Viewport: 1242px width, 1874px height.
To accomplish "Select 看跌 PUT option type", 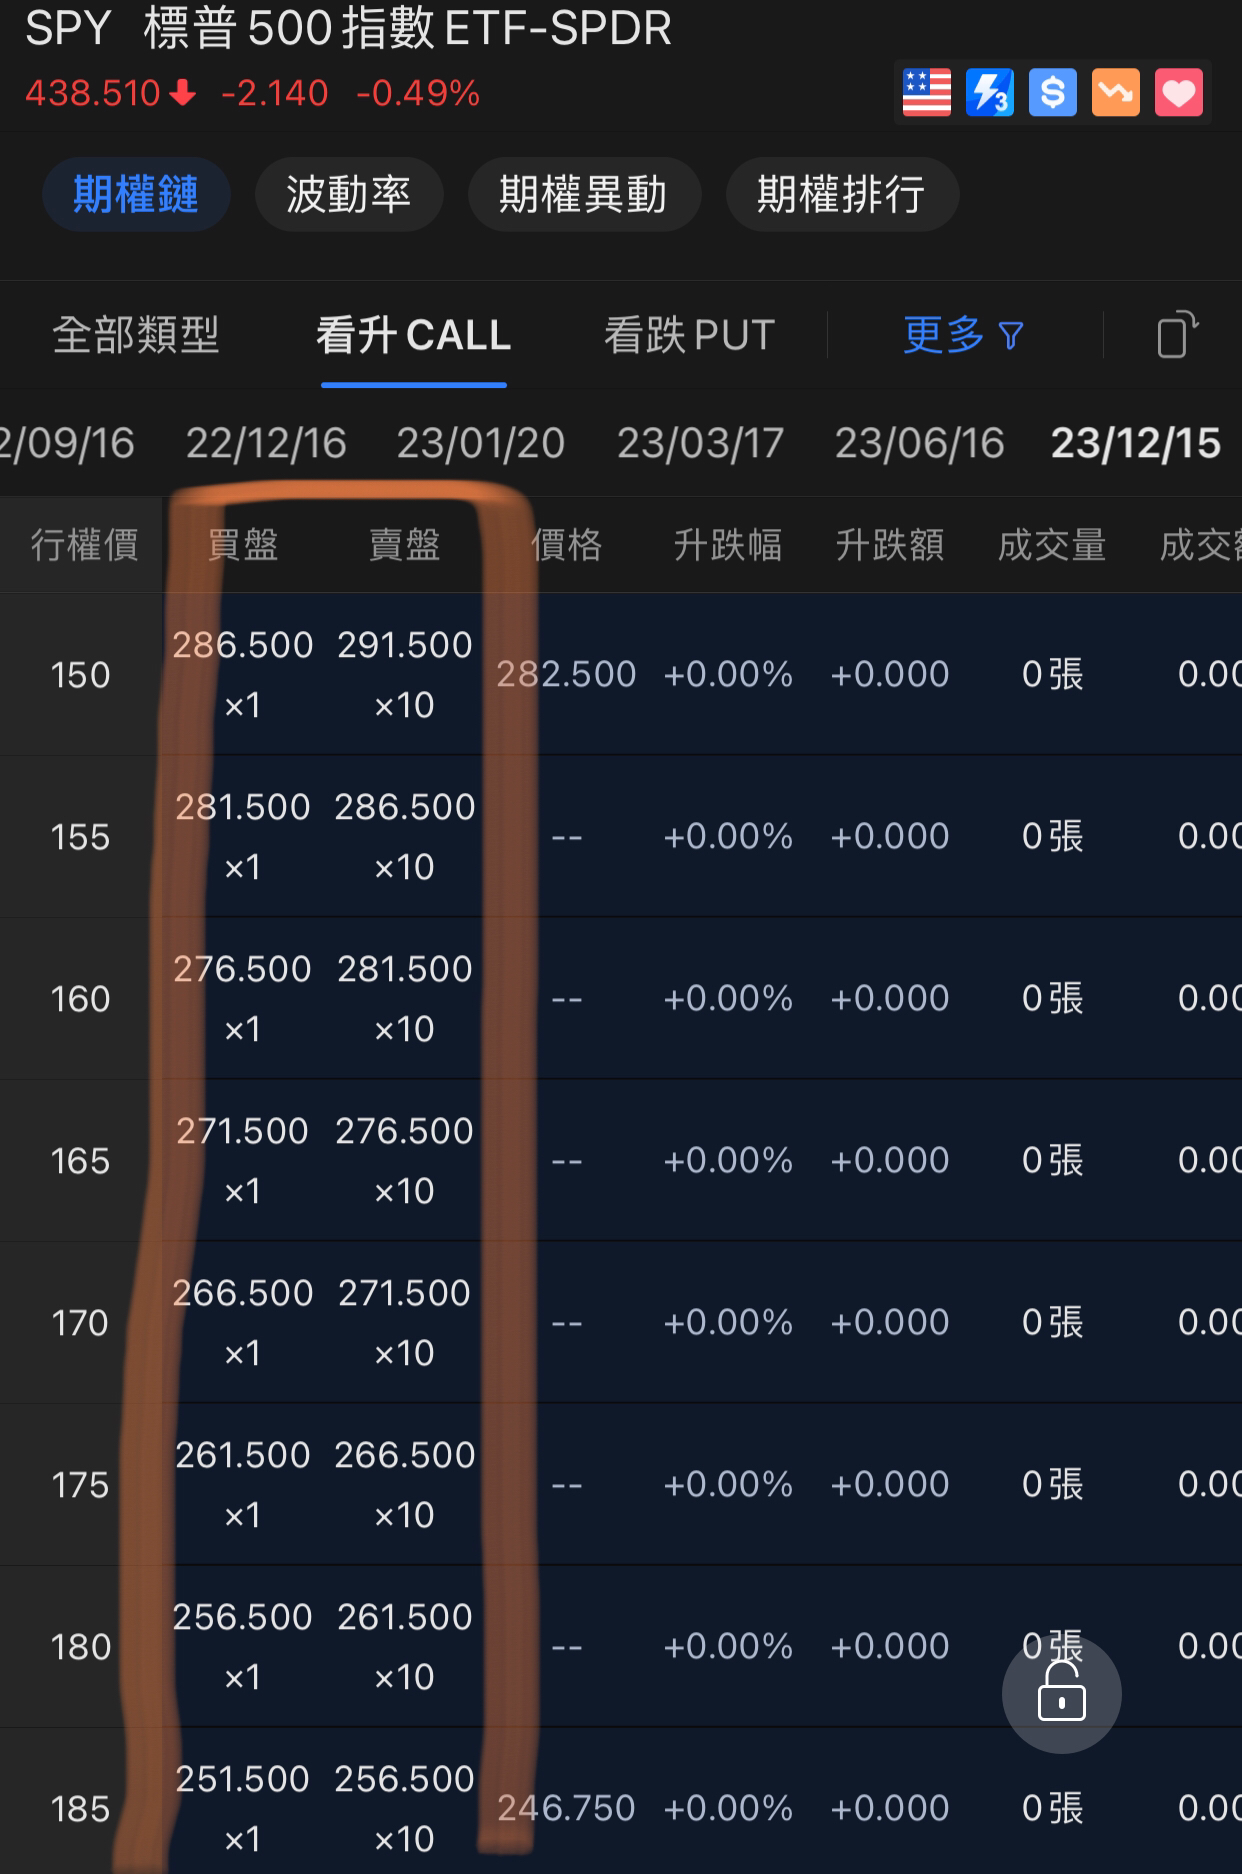I will [x=690, y=335].
